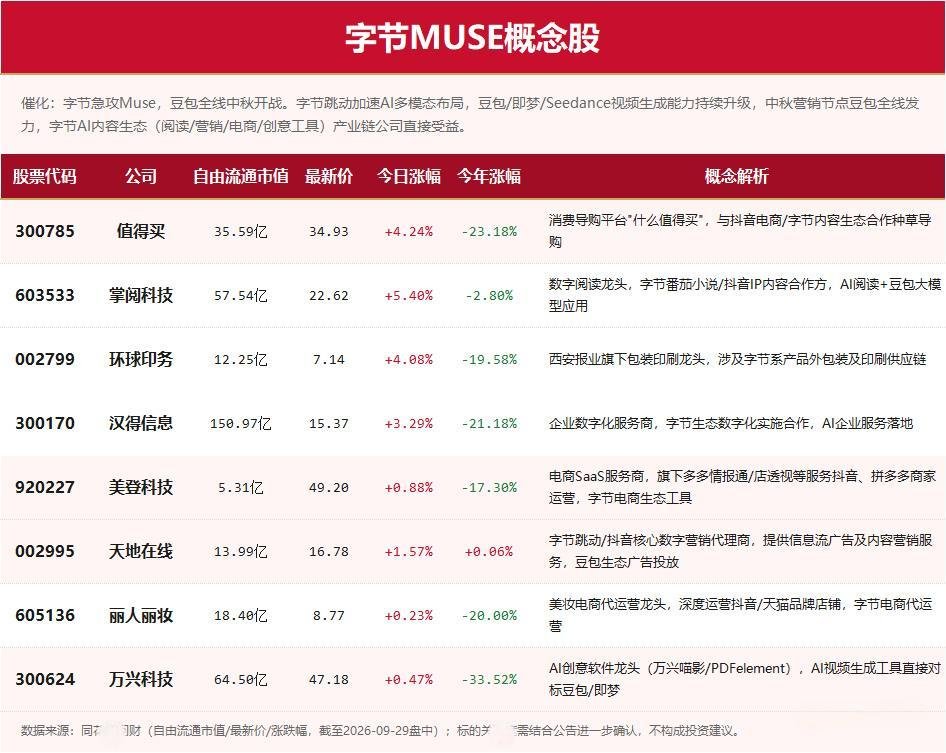Image resolution: width=946 pixels, height=753 pixels.
Task: Click latest price 7.14
Action: [x=328, y=360]
